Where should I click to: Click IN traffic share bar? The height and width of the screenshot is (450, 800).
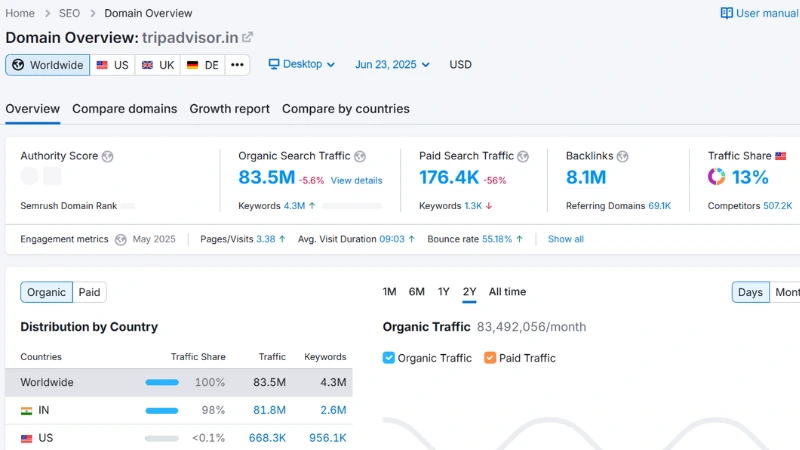pyautogui.click(x=162, y=410)
